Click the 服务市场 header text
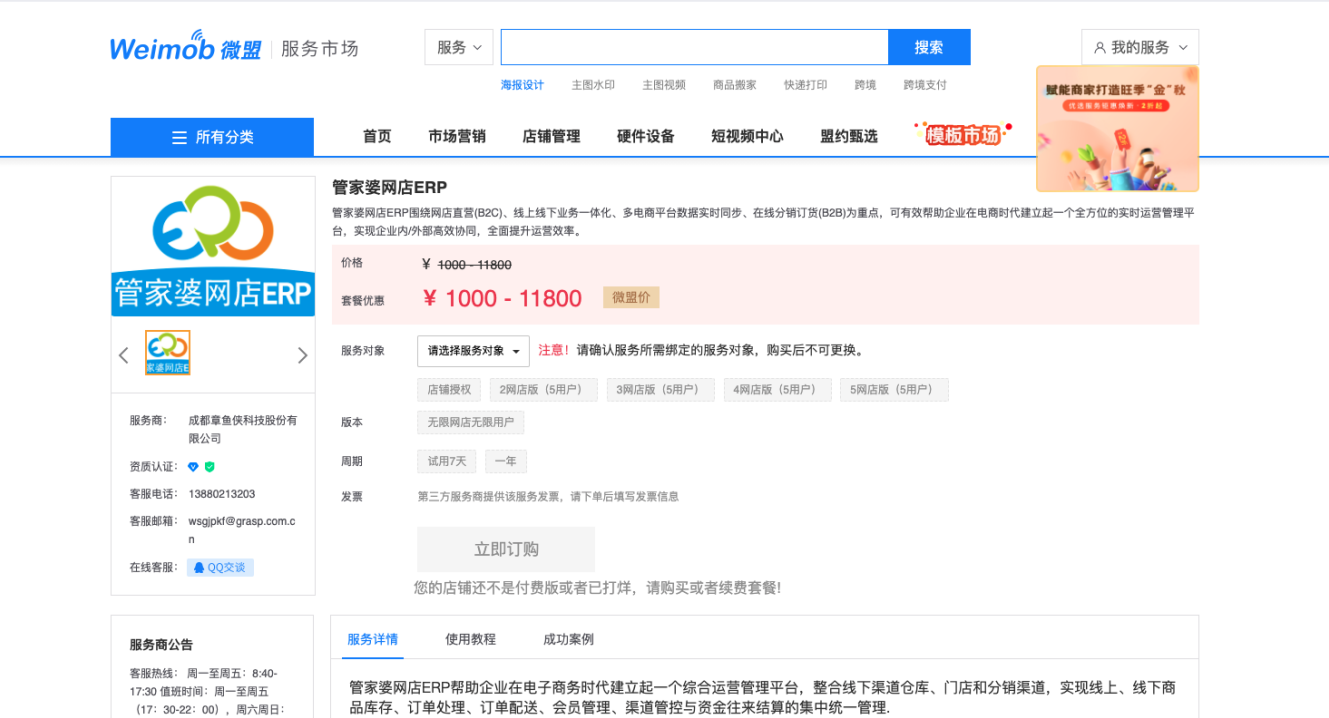Image resolution: width=1329 pixels, height=718 pixels. [319, 49]
